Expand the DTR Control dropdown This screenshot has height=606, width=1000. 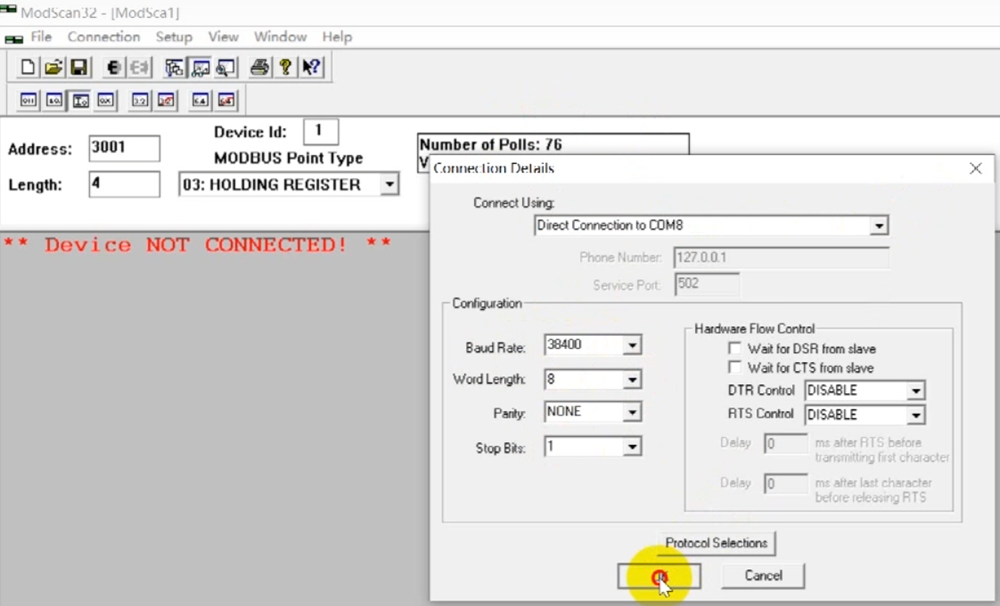(x=915, y=390)
